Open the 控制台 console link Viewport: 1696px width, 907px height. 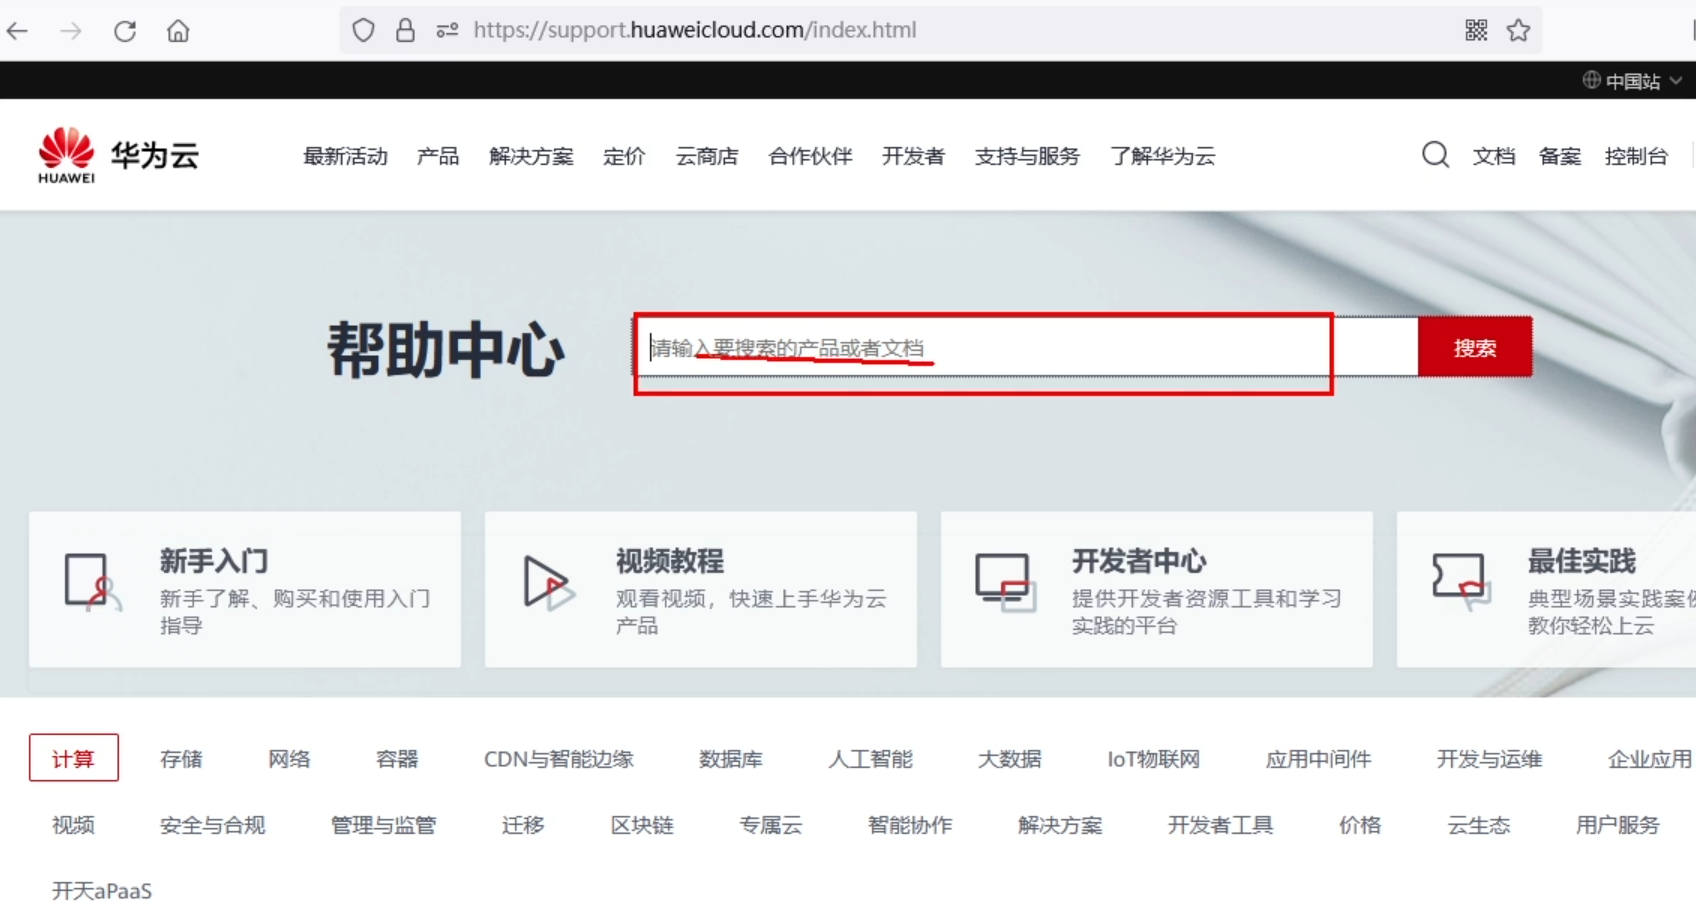point(1636,156)
